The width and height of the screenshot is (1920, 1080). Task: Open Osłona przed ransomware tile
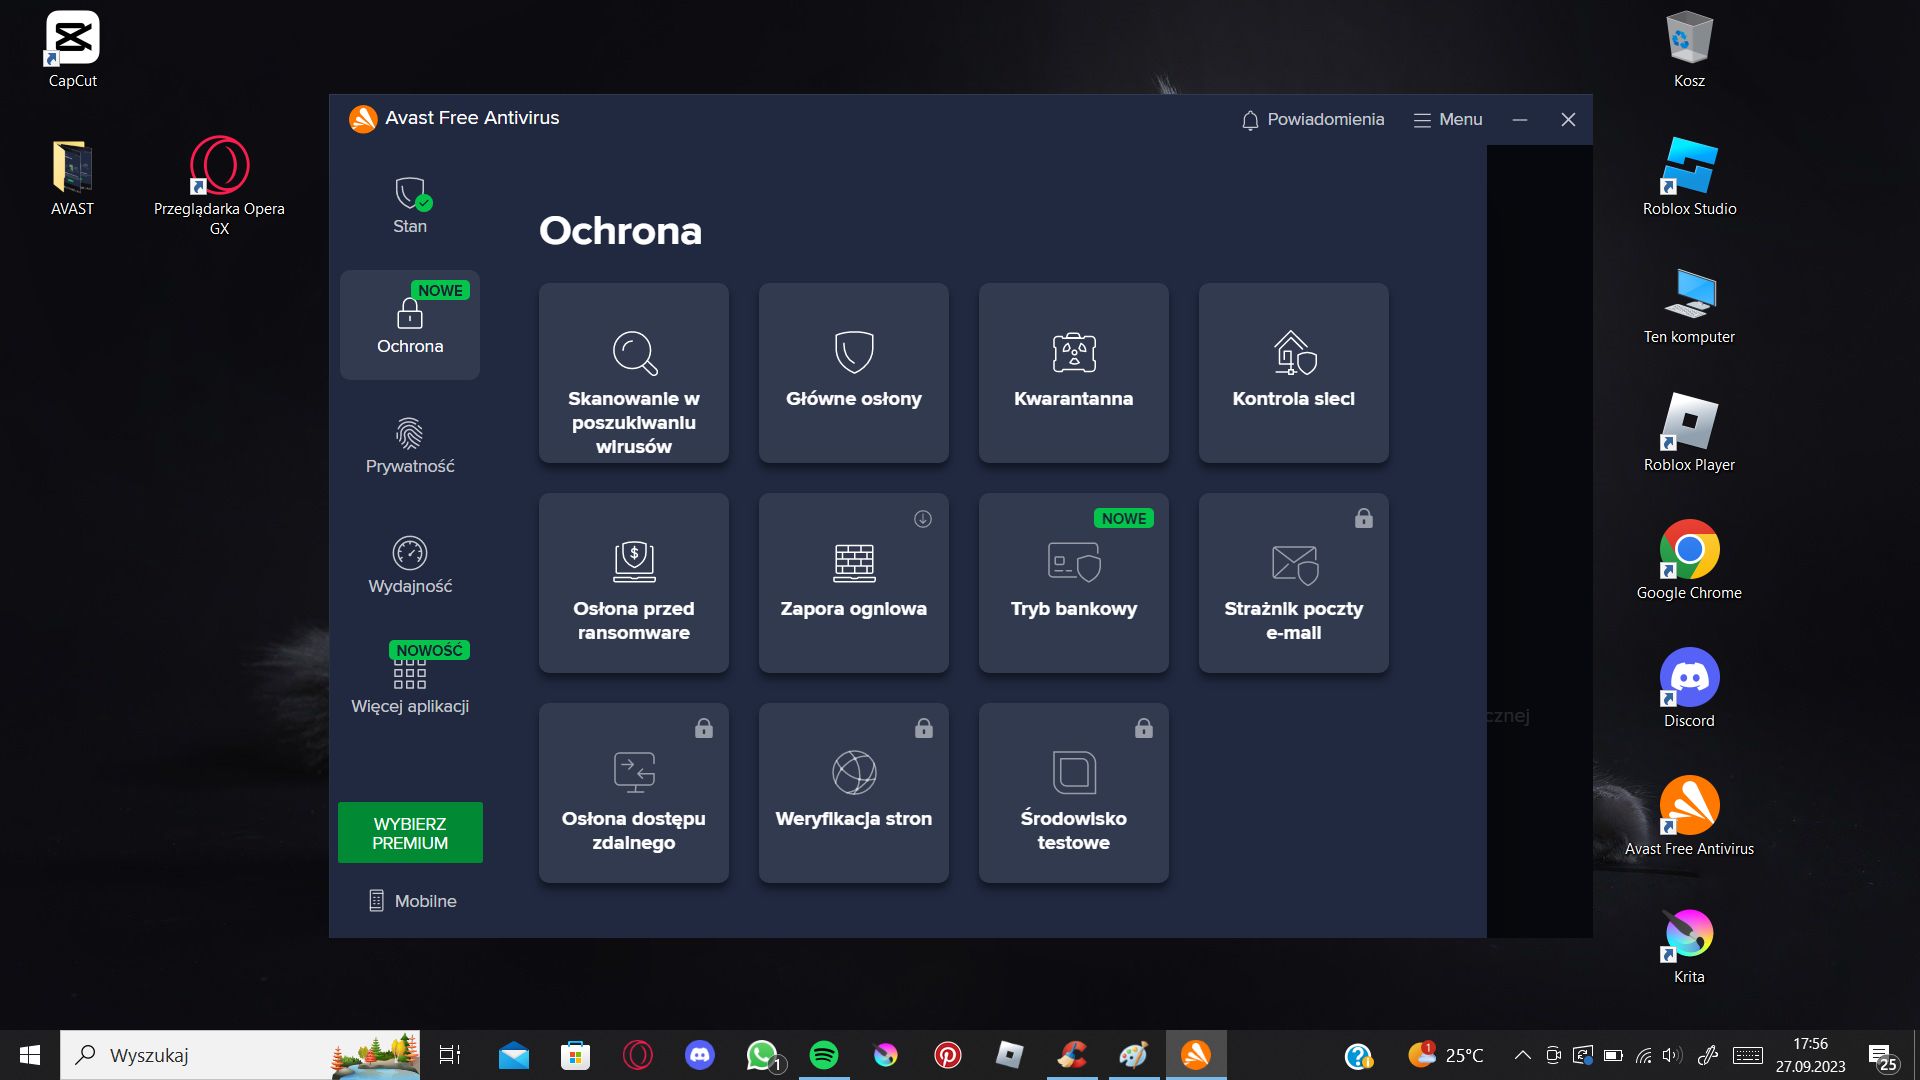click(x=633, y=583)
